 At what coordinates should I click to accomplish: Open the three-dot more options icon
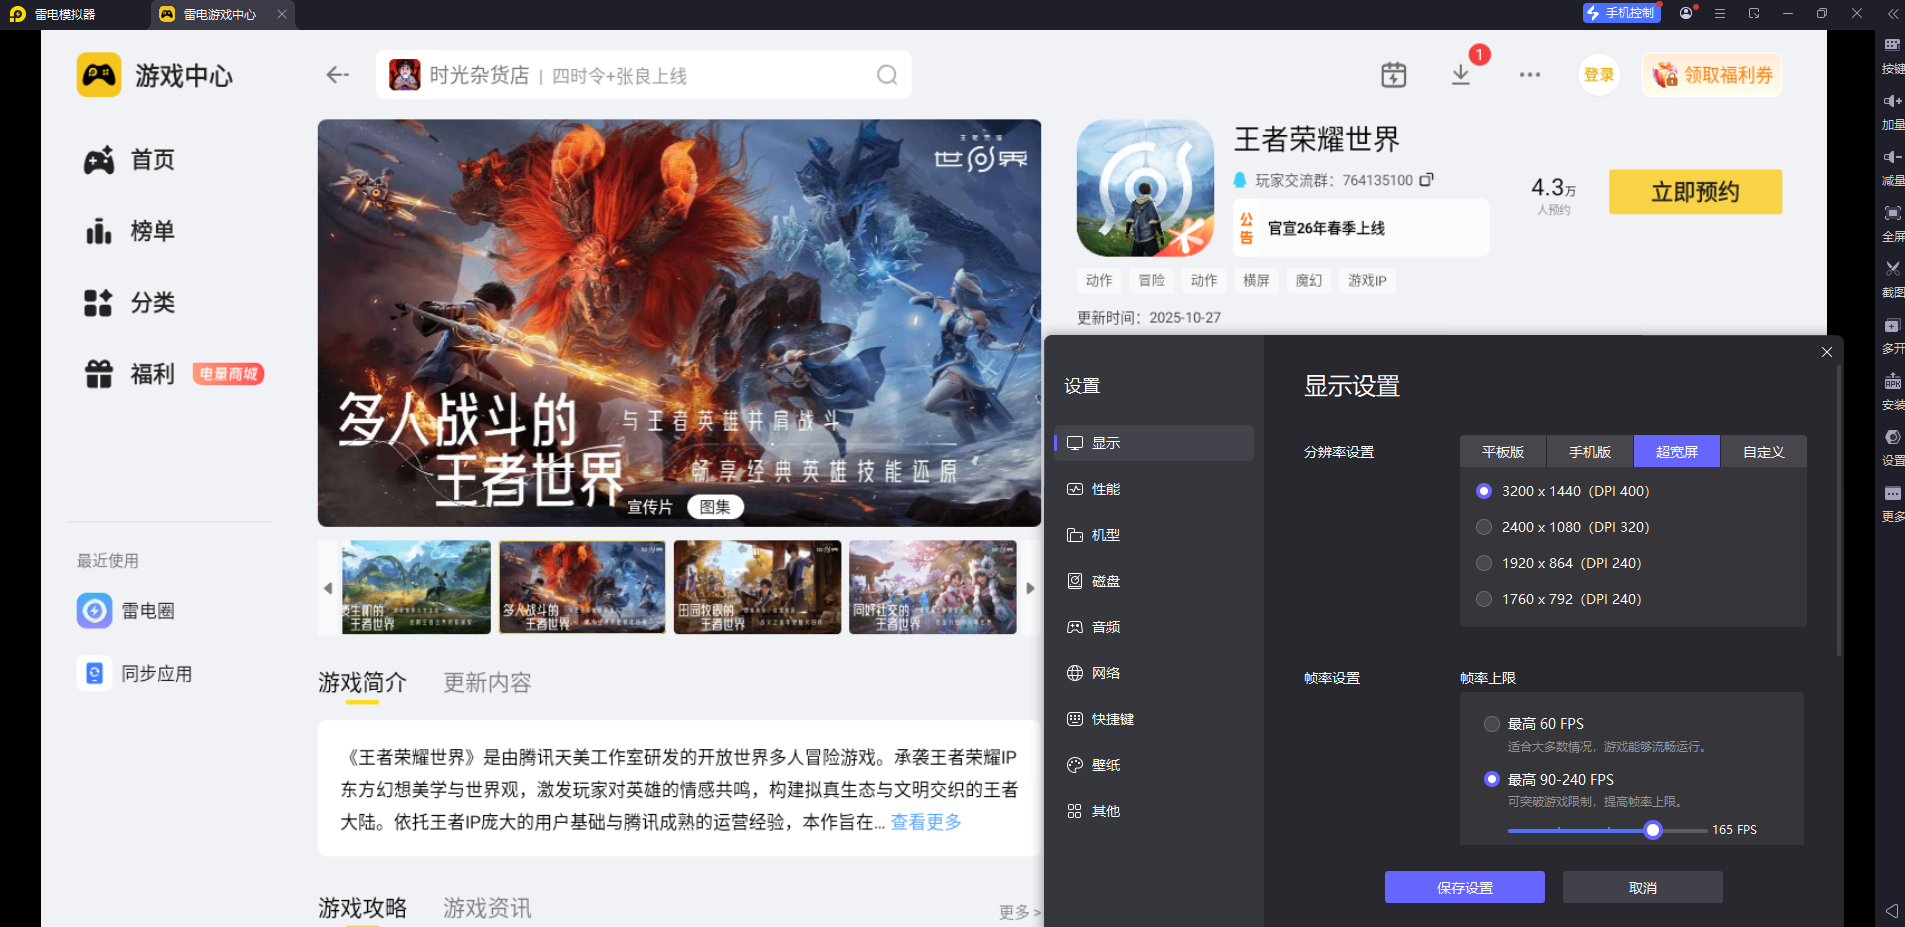click(1529, 75)
